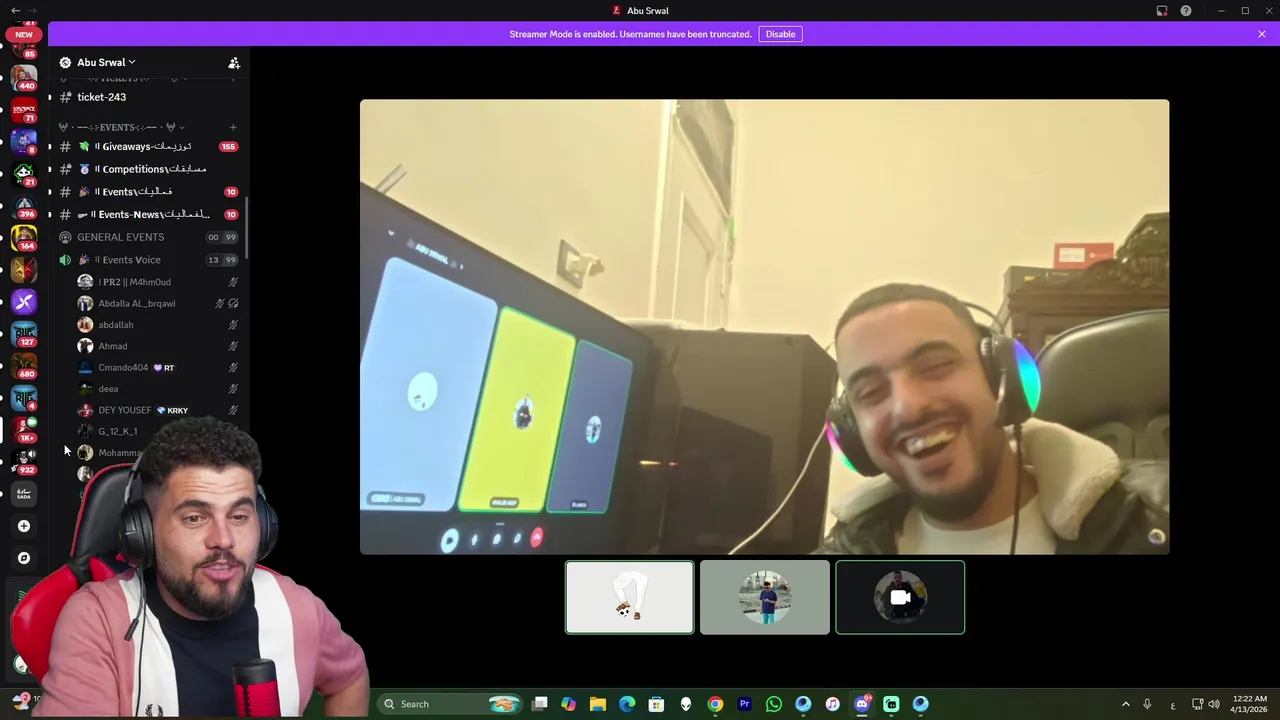The image size is (1280, 720).
Task: Open the server with 932 badge
Action: 24,461
